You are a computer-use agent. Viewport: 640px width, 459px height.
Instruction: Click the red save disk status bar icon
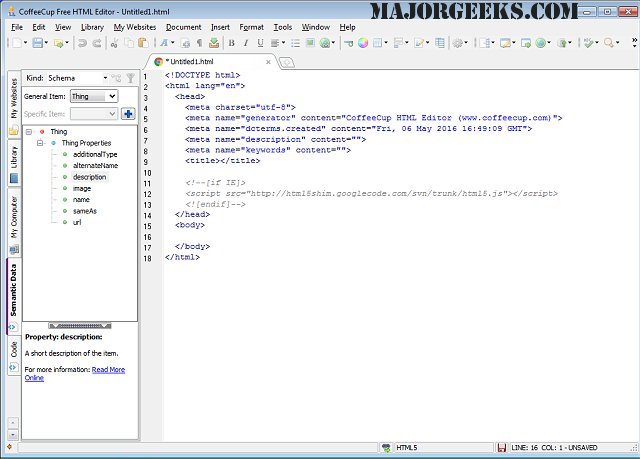(x=502, y=448)
